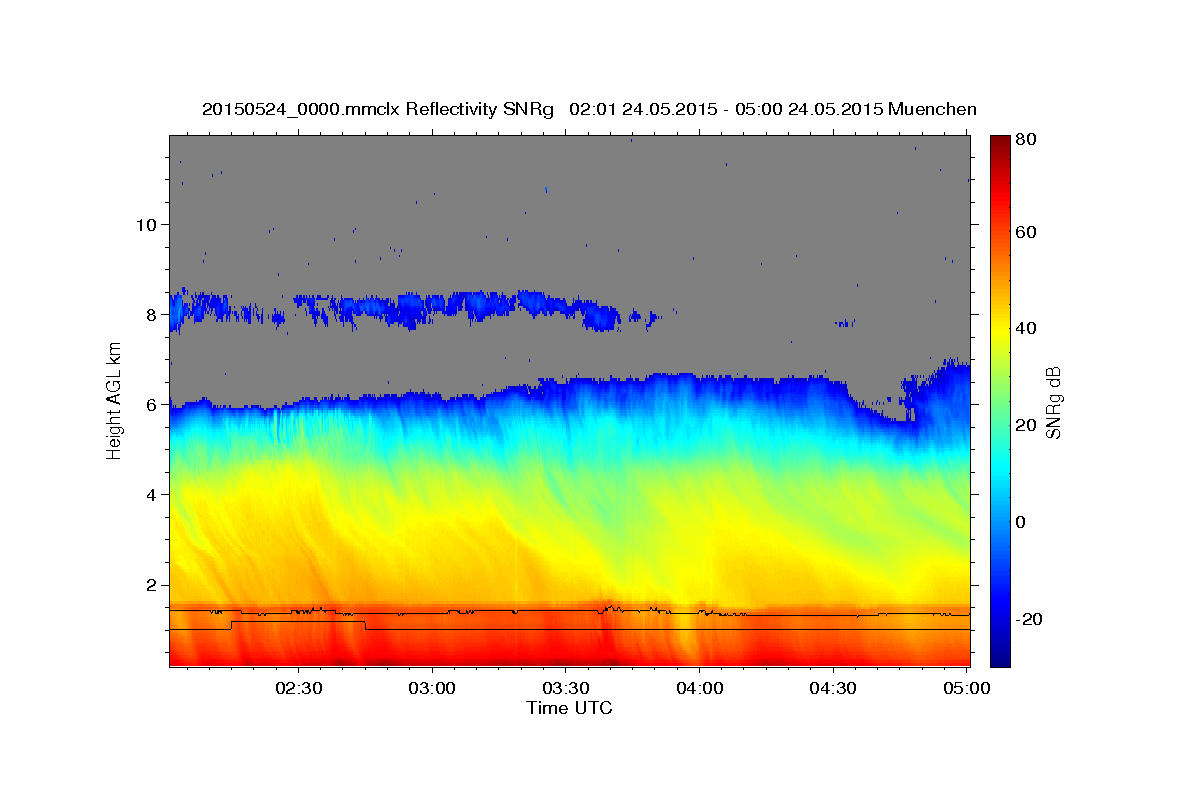The width and height of the screenshot is (1200, 800).
Task: Click the height tick label 4
Action: point(152,494)
